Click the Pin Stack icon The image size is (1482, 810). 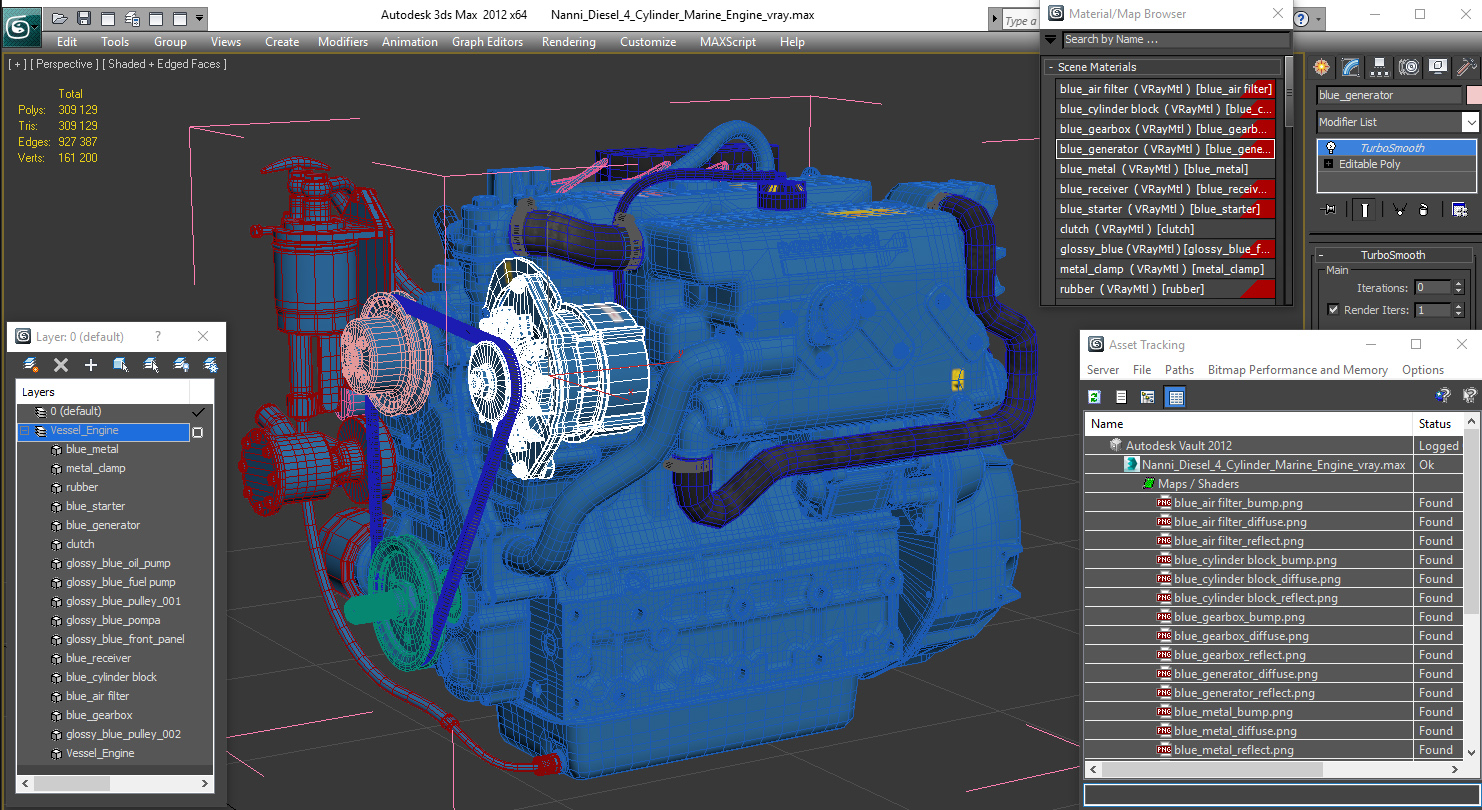1329,209
